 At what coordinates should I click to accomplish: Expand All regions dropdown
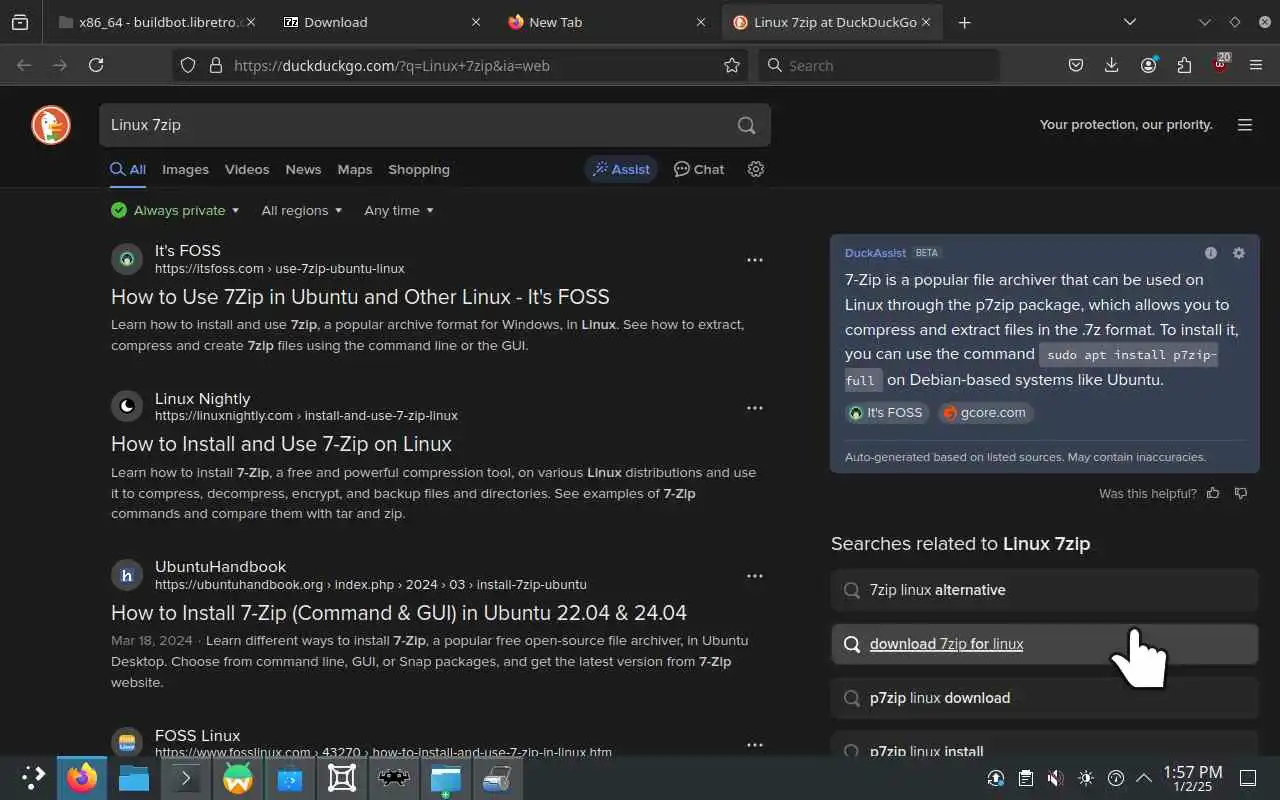tap(302, 210)
